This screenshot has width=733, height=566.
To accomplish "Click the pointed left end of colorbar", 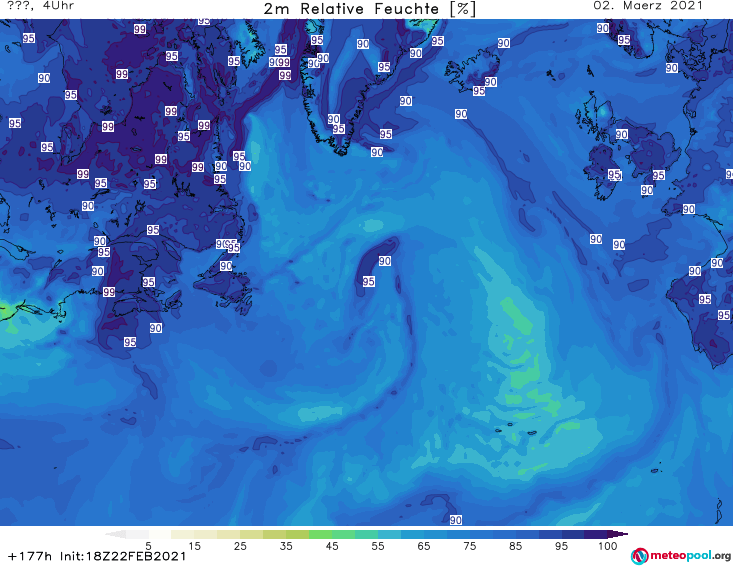I will click(115, 534).
